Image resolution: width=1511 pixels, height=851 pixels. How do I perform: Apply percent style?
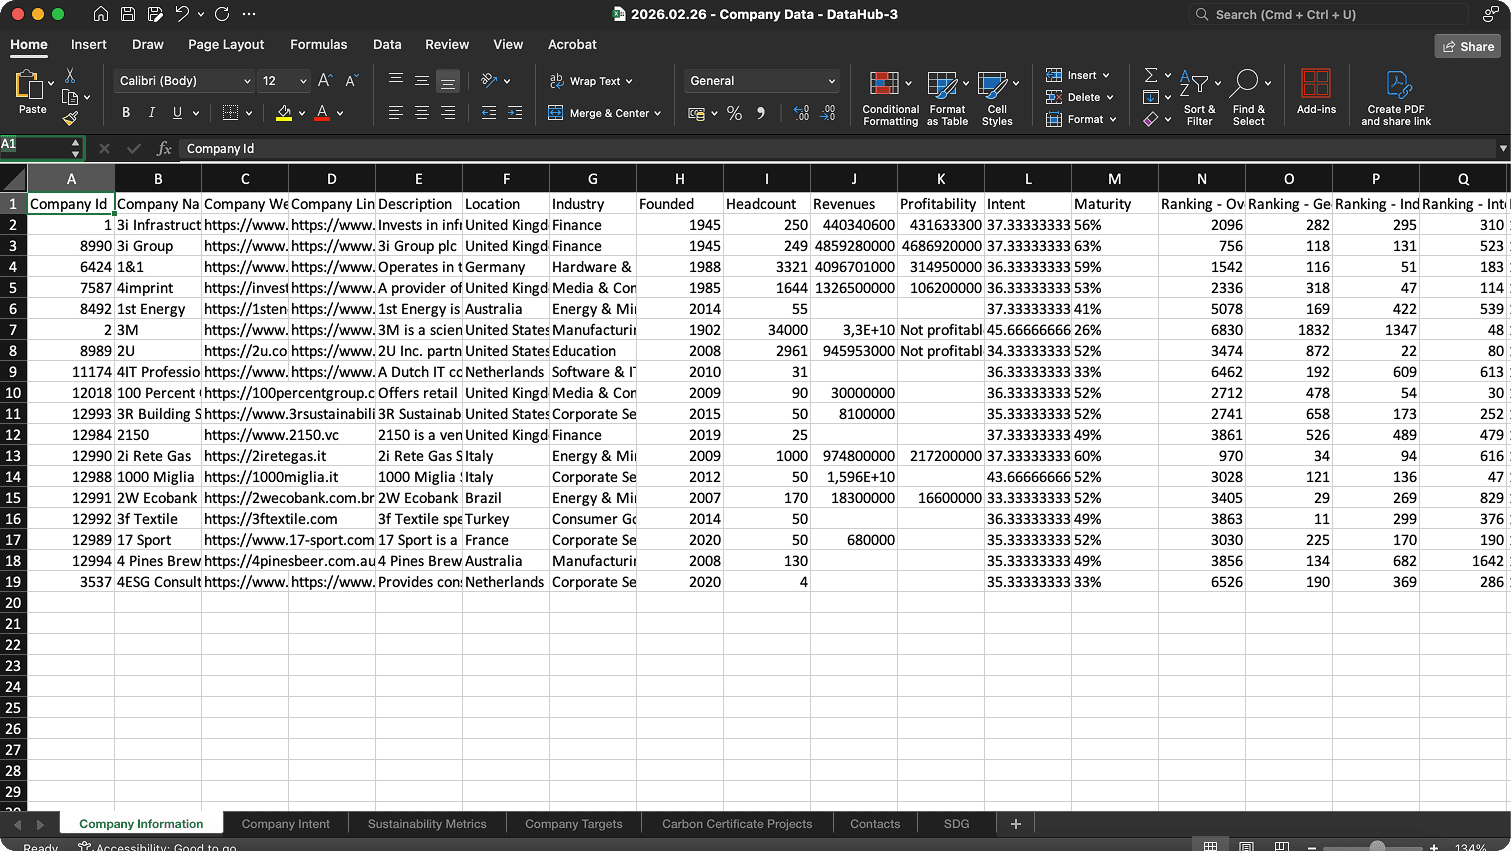click(734, 113)
